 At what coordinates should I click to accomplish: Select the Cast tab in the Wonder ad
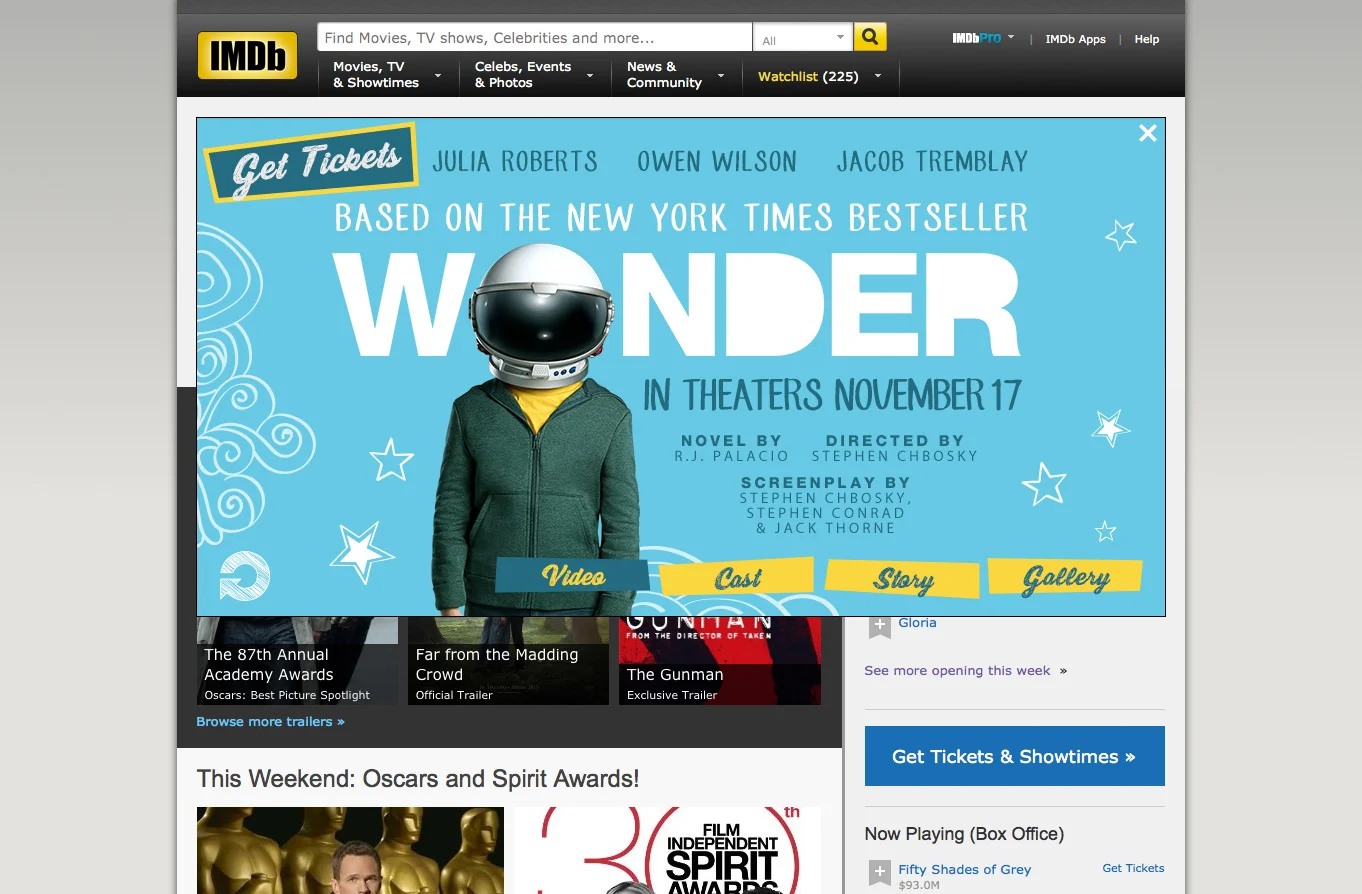click(x=737, y=578)
